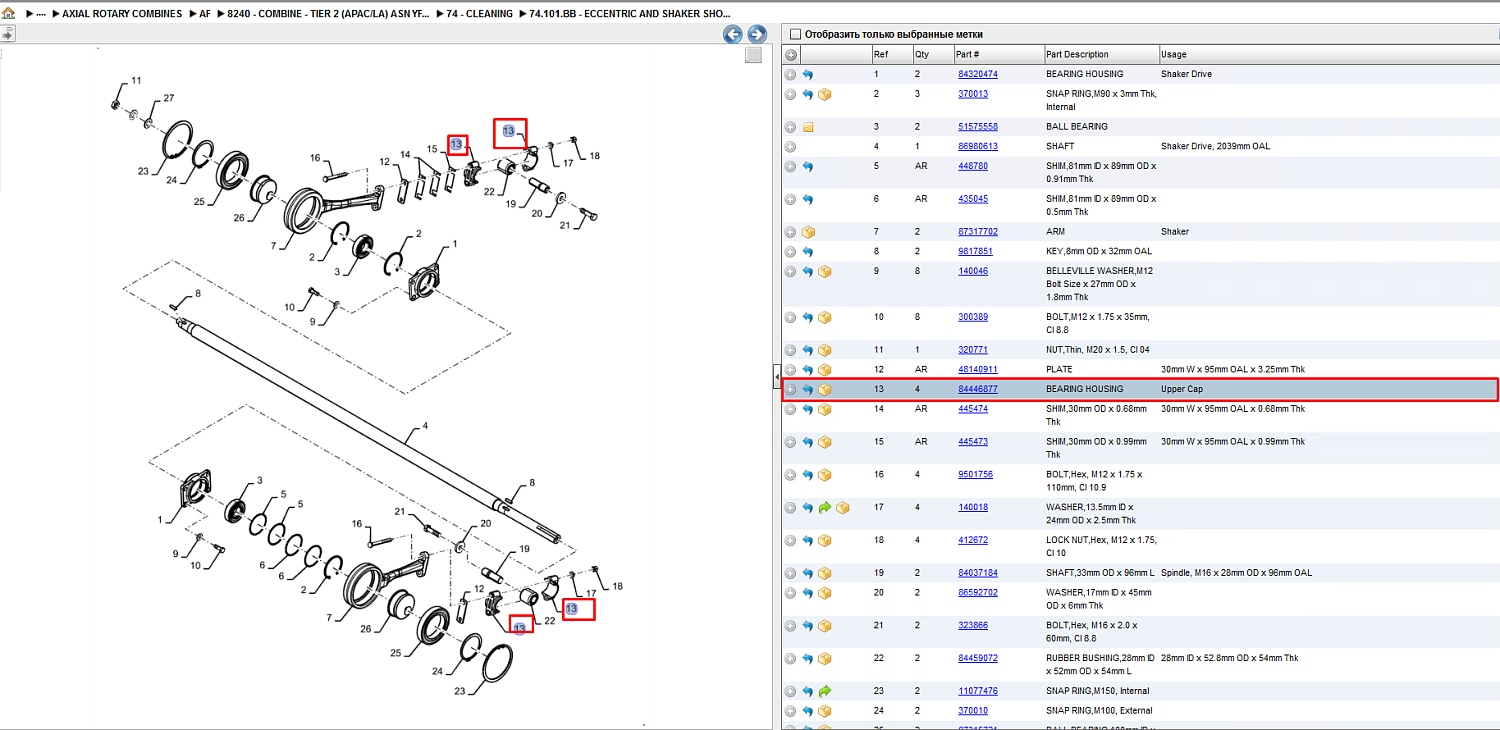Image resolution: width=1500 pixels, height=730 pixels.
Task: Click the box icon for BOLT 323866
Action: click(825, 626)
